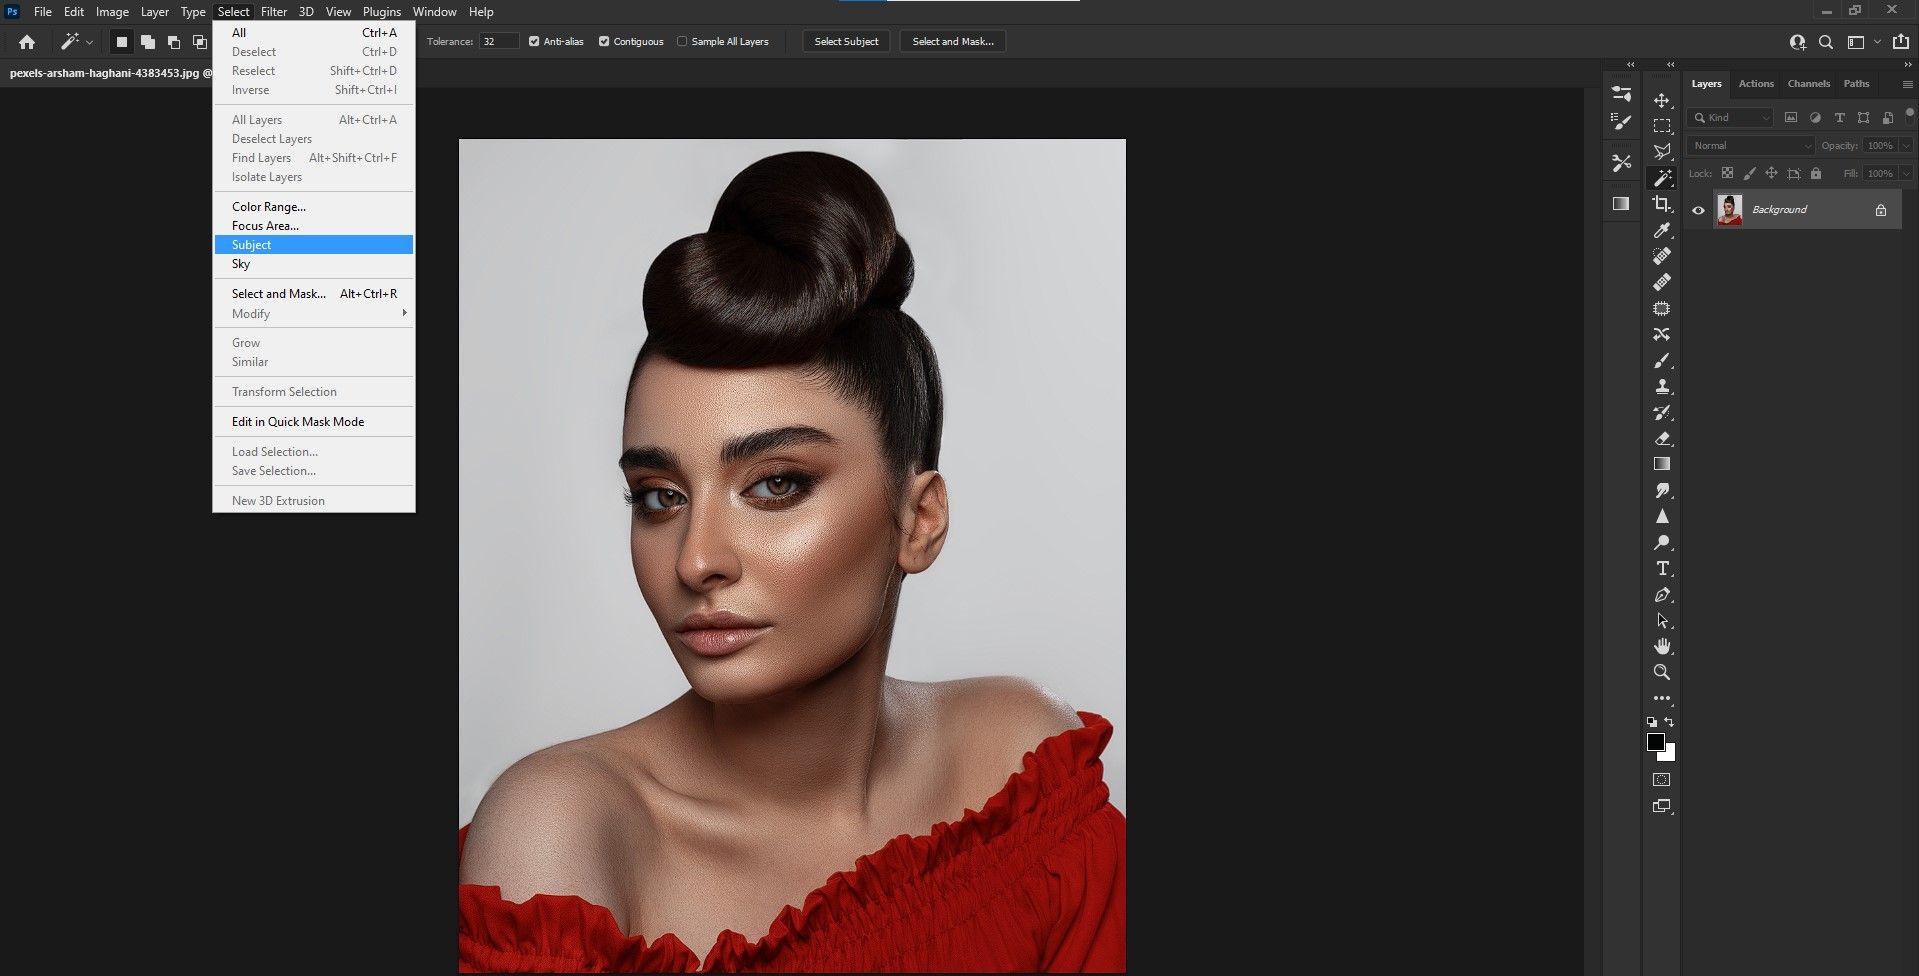Viewport: 1919px width, 976px height.
Task: Select the Hand tool
Action: pyautogui.click(x=1662, y=646)
